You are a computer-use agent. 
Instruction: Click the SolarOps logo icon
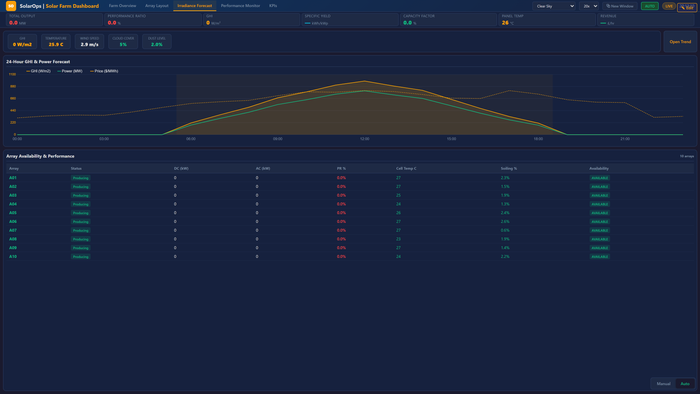(11, 6)
